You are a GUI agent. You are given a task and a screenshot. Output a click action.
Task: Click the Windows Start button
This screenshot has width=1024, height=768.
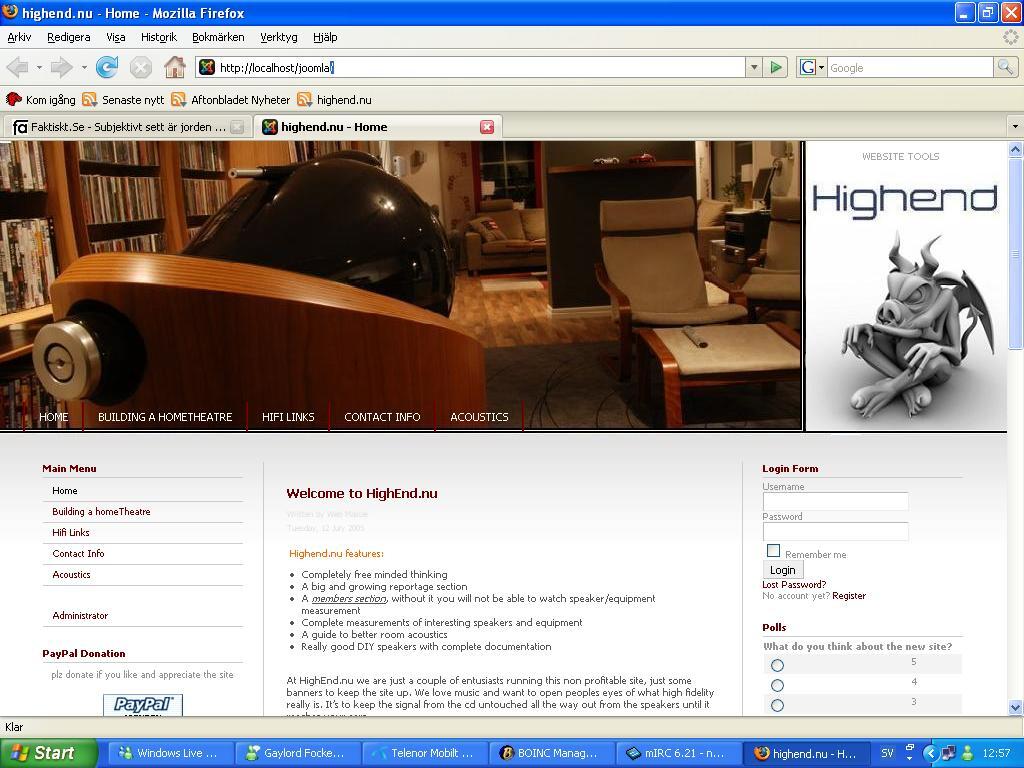[48, 753]
